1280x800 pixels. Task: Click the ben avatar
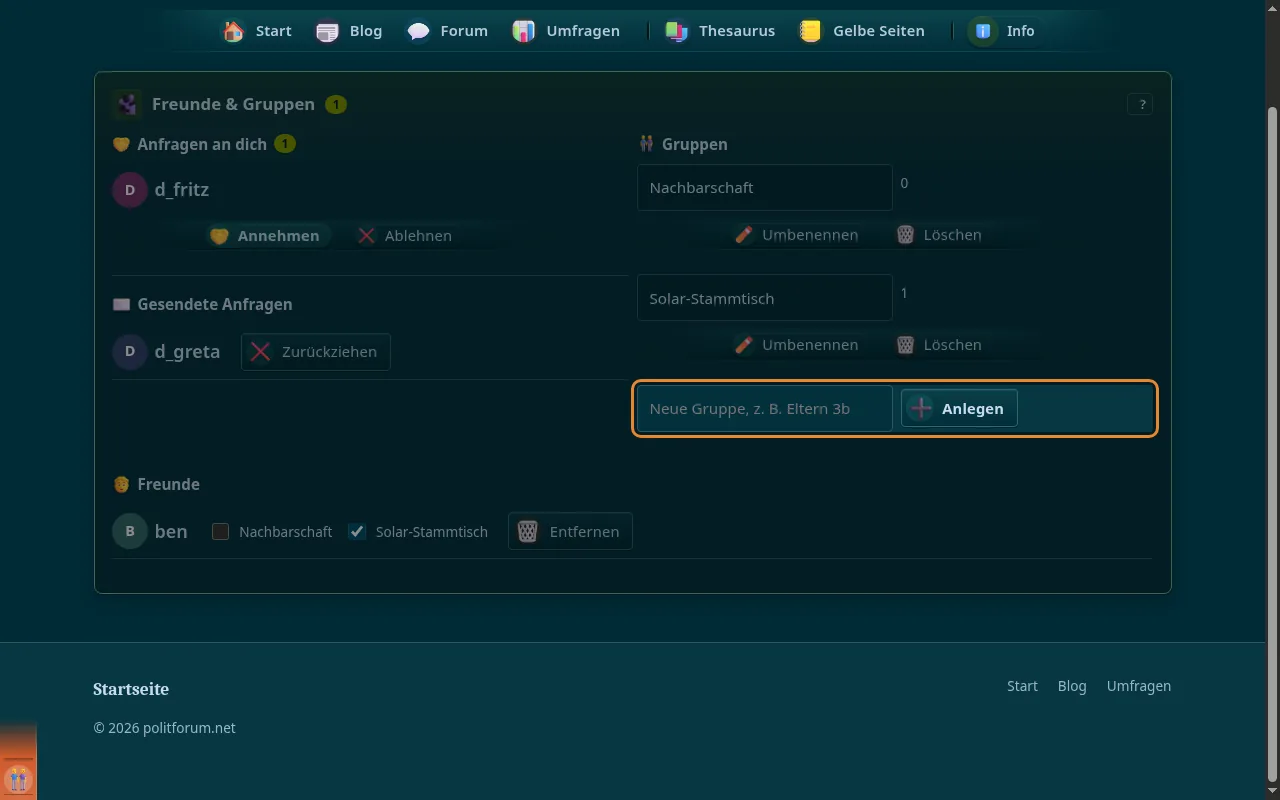point(130,531)
